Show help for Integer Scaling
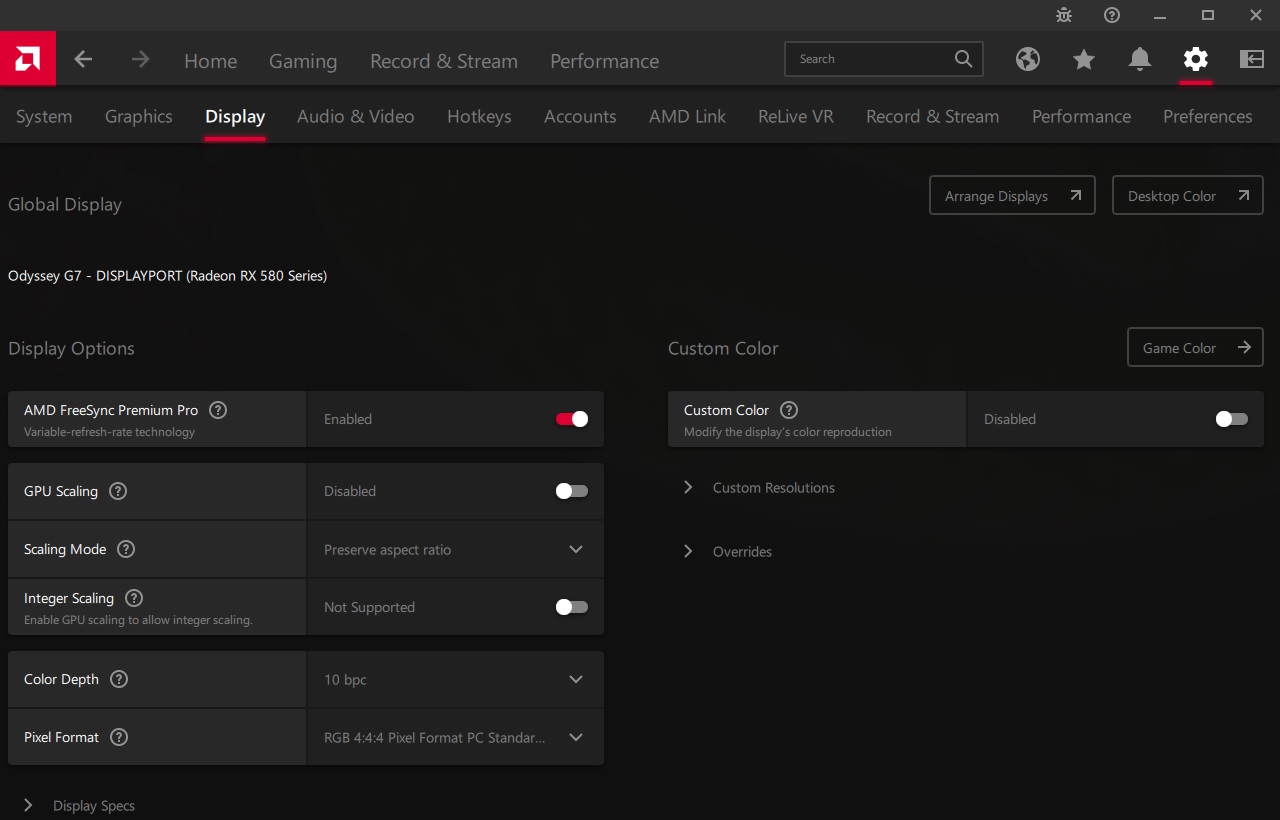The image size is (1280, 820). pyautogui.click(x=134, y=598)
